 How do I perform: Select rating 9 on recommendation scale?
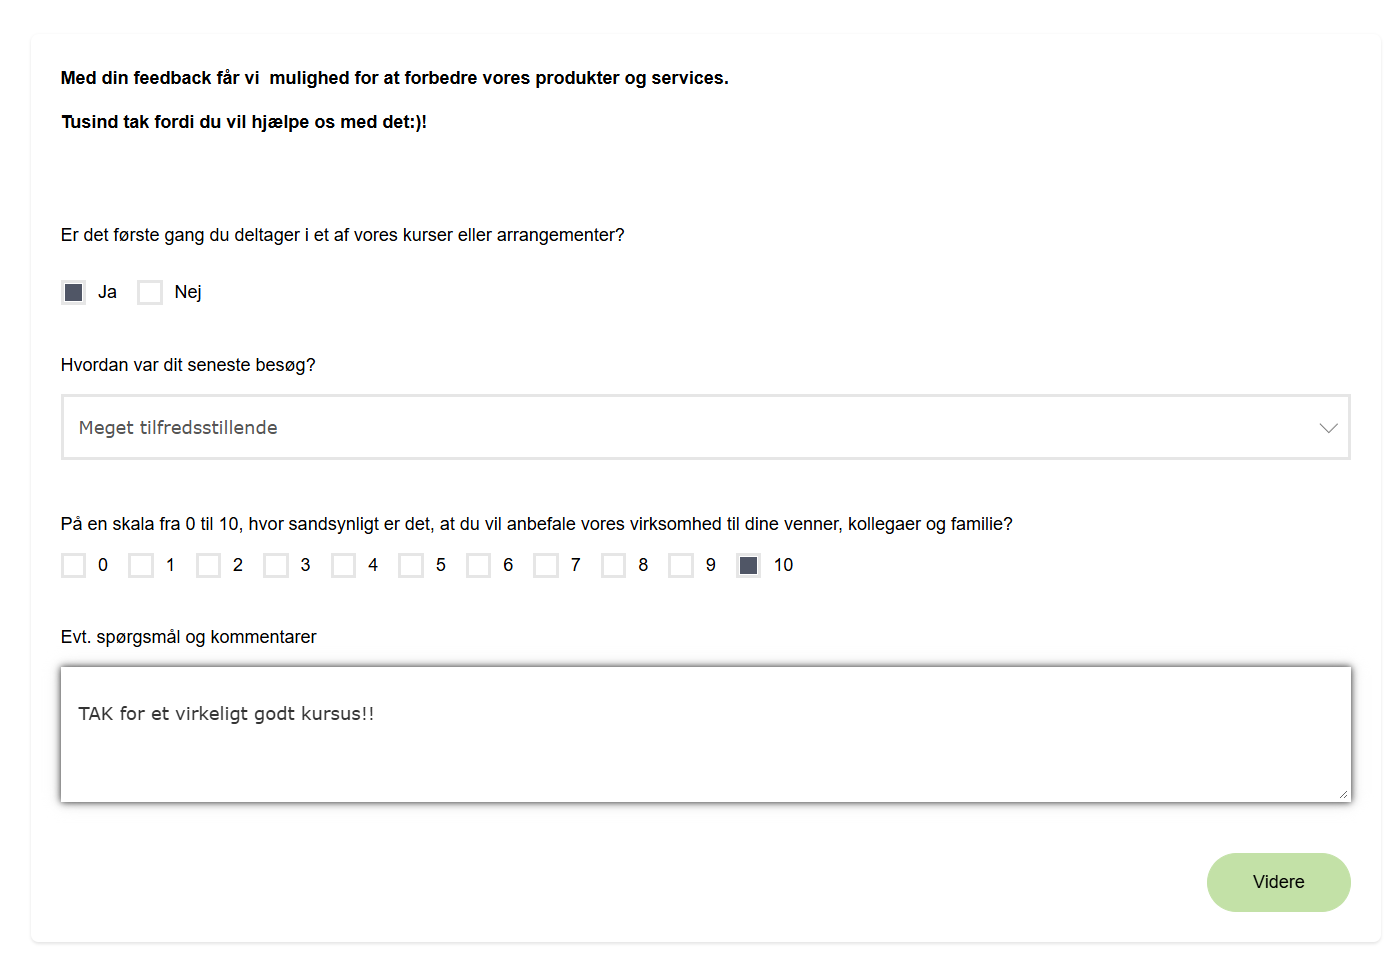(x=681, y=565)
